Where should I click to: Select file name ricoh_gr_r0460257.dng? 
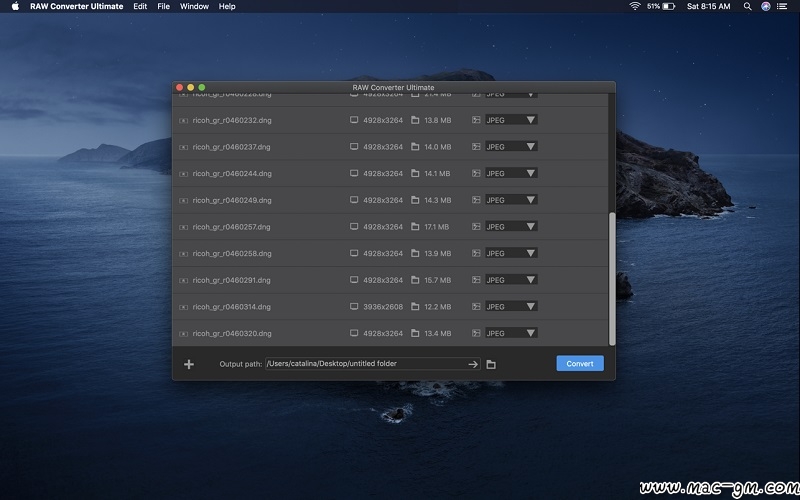click(x=232, y=227)
